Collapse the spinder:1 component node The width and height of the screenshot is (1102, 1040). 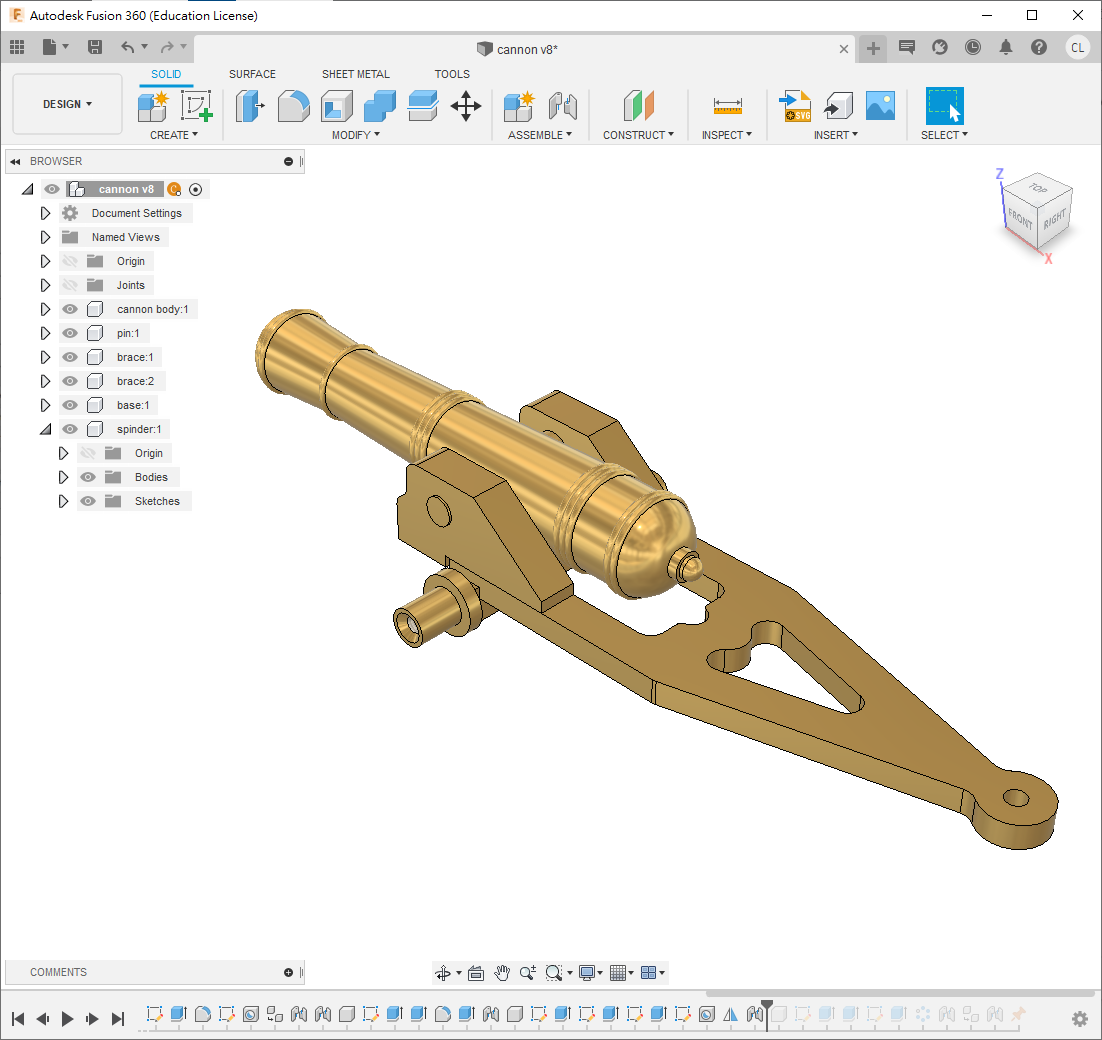coord(45,429)
